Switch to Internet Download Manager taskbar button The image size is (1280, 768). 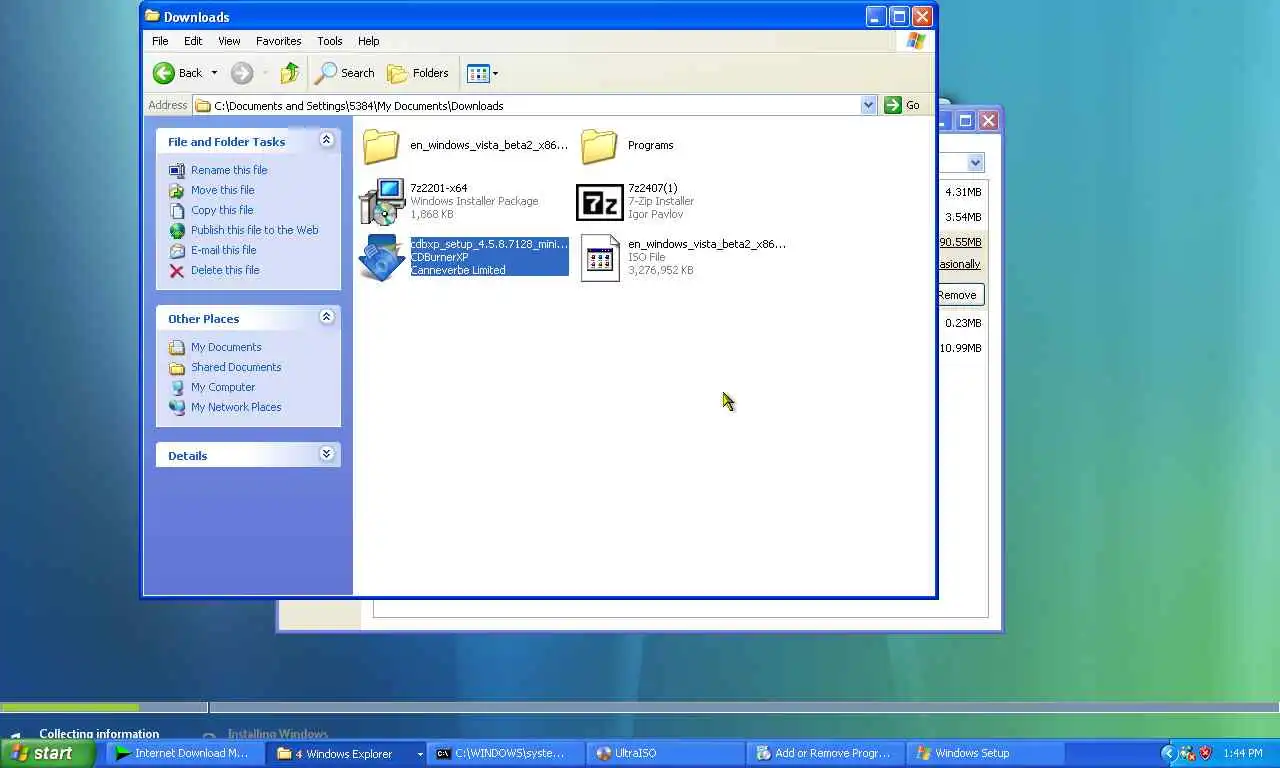[185, 753]
